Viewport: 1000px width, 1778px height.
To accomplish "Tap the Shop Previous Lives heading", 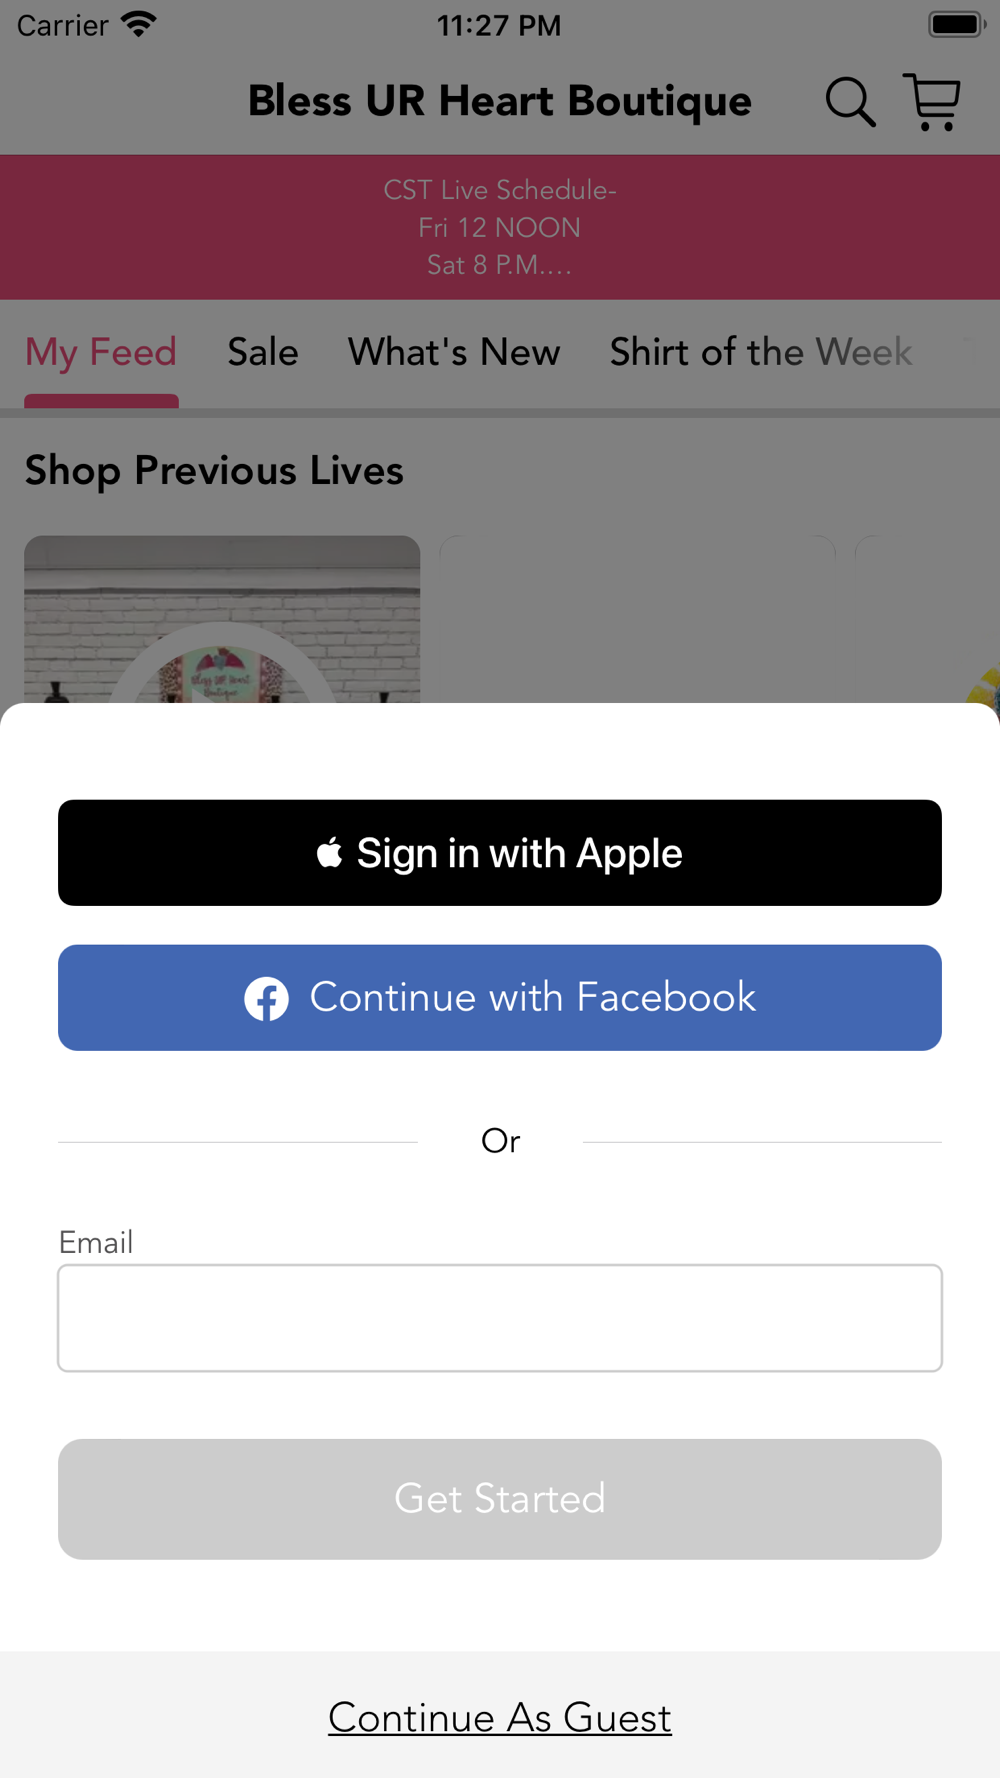I will pyautogui.click(x=214, y=470).
